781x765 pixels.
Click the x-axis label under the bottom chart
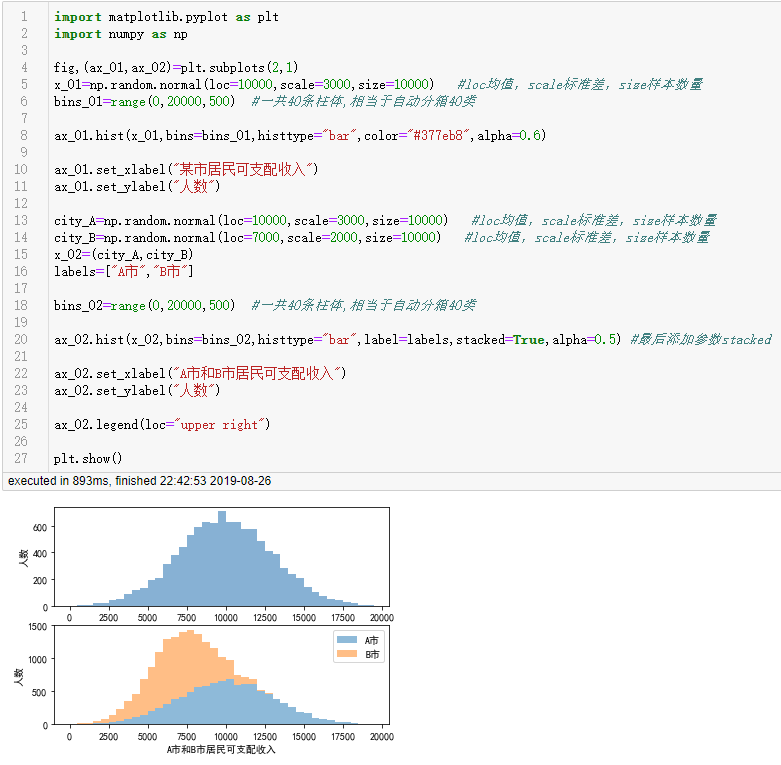tap(221, 749)
